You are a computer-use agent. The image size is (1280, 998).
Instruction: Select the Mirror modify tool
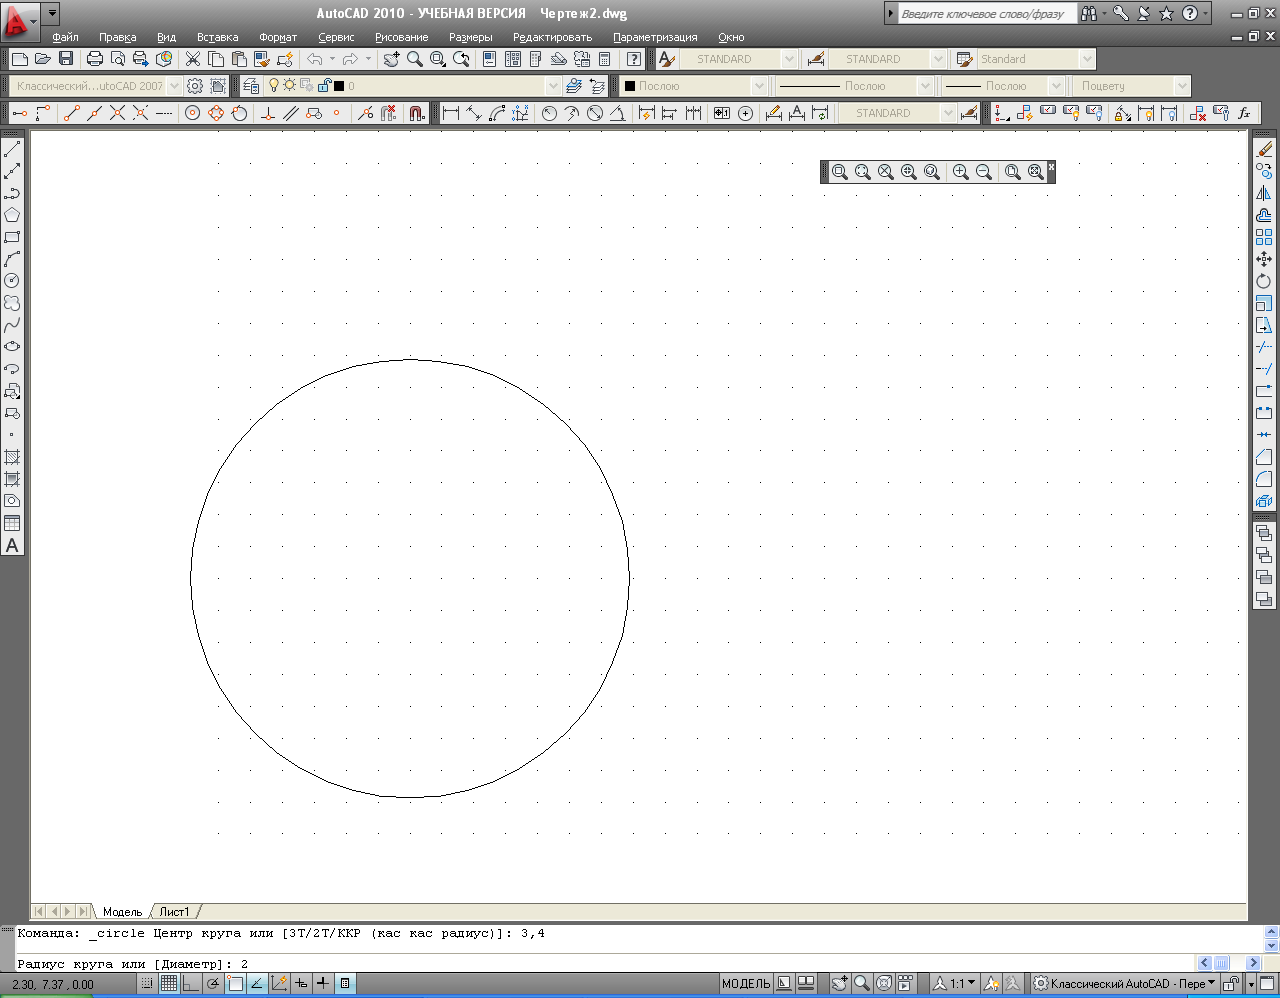point(1264,193)
